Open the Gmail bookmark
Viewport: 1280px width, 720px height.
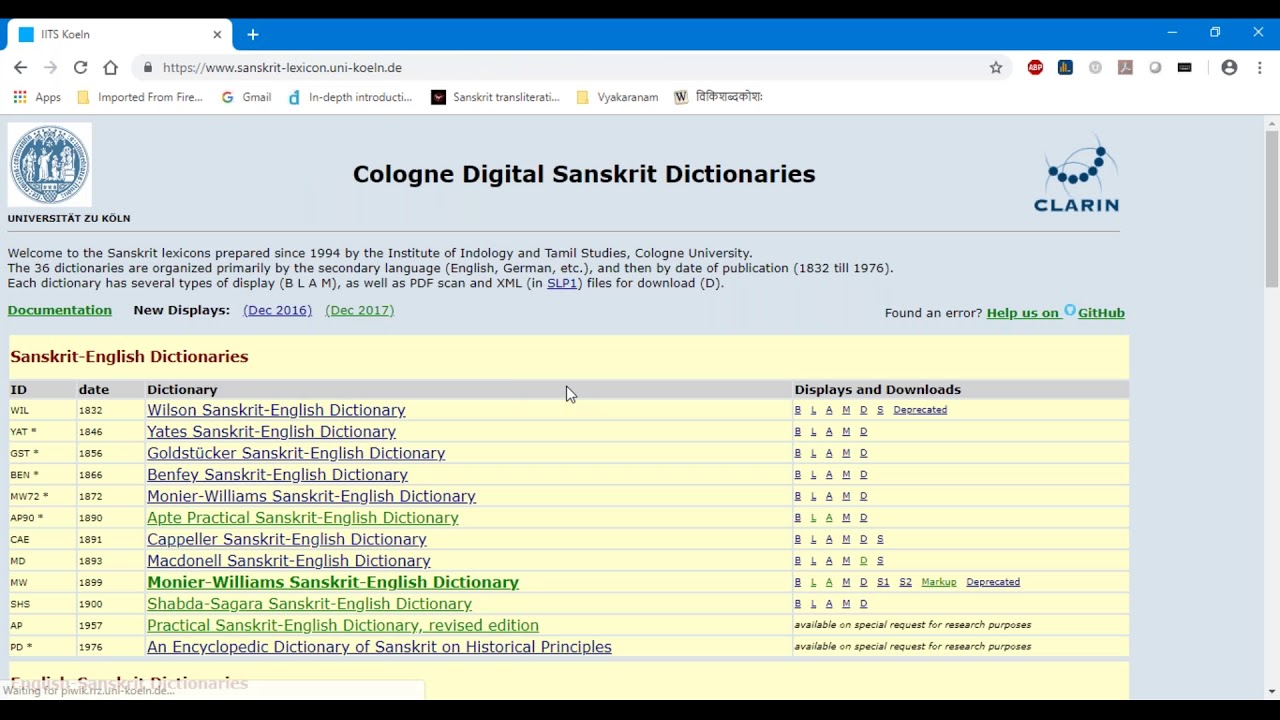click(246, 97)
